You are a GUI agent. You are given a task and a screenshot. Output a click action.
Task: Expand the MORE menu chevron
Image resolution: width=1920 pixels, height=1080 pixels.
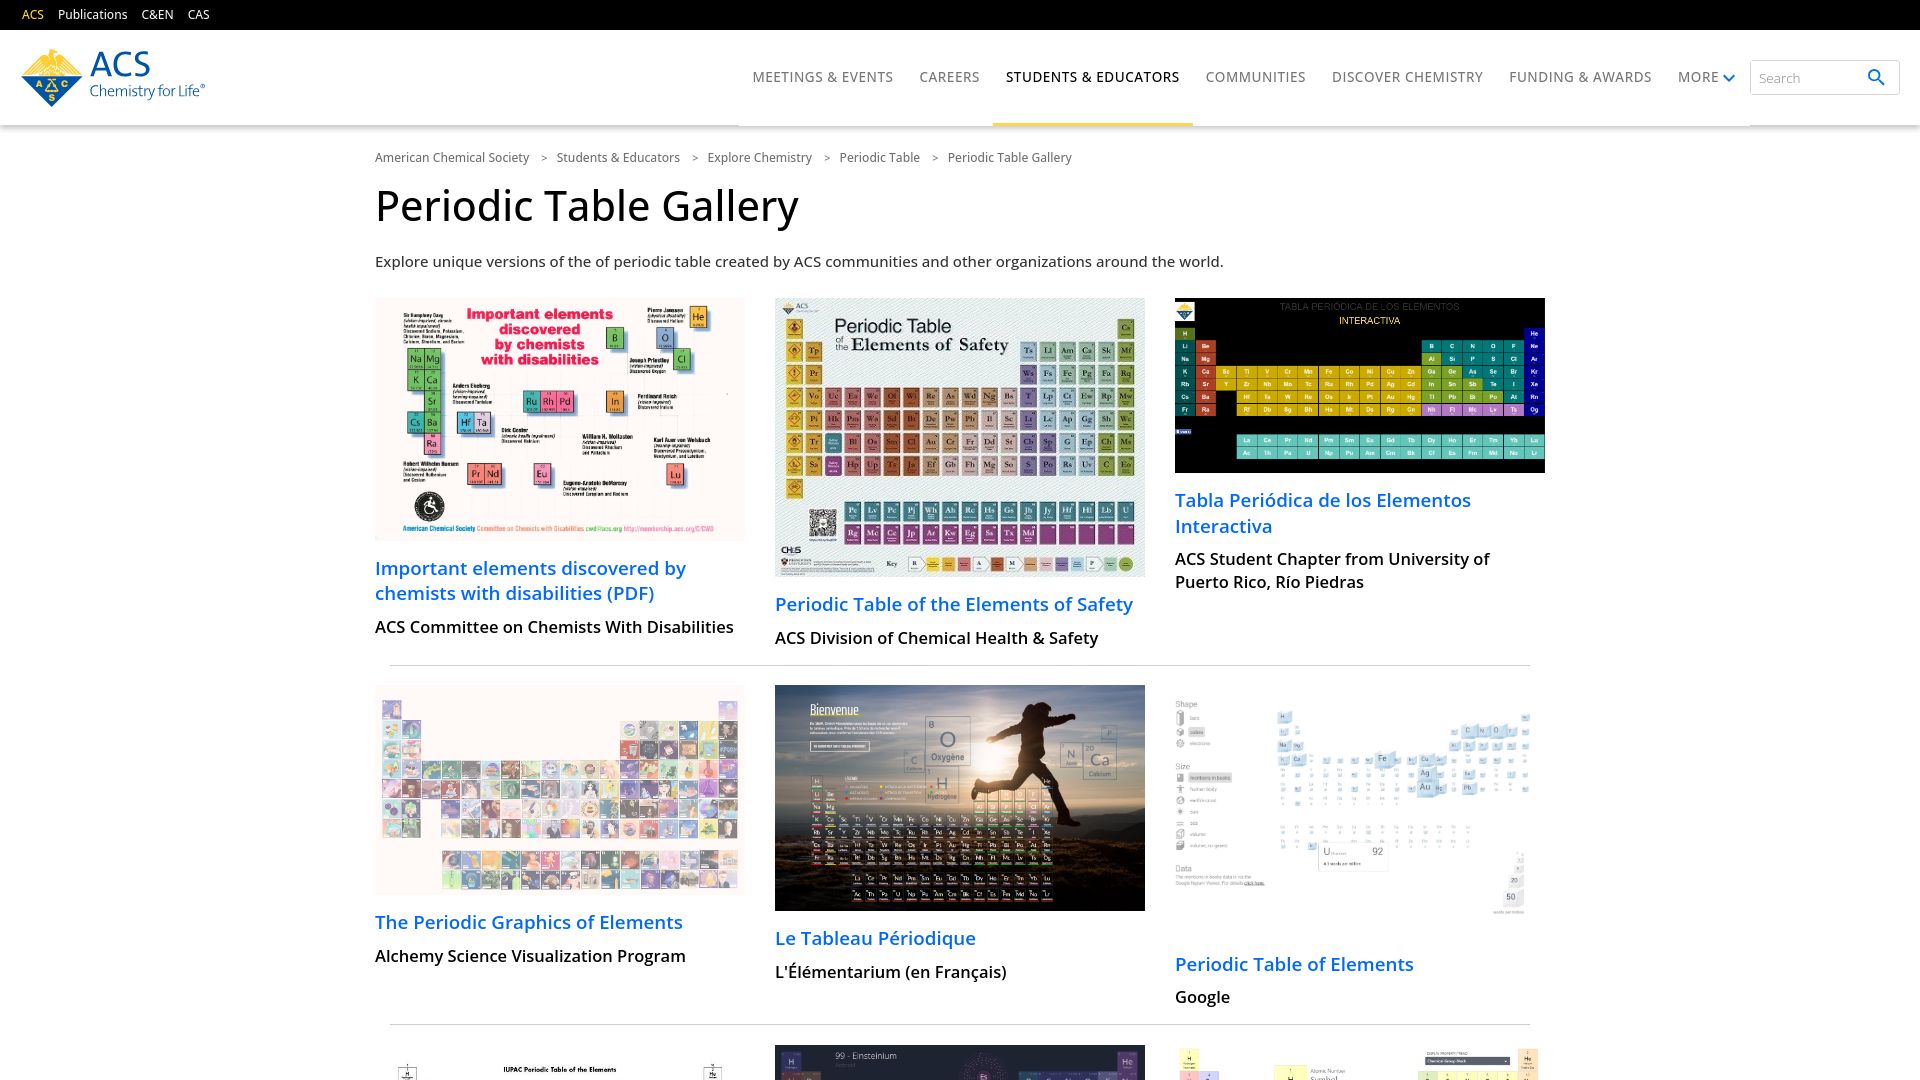coord(1729,78)
